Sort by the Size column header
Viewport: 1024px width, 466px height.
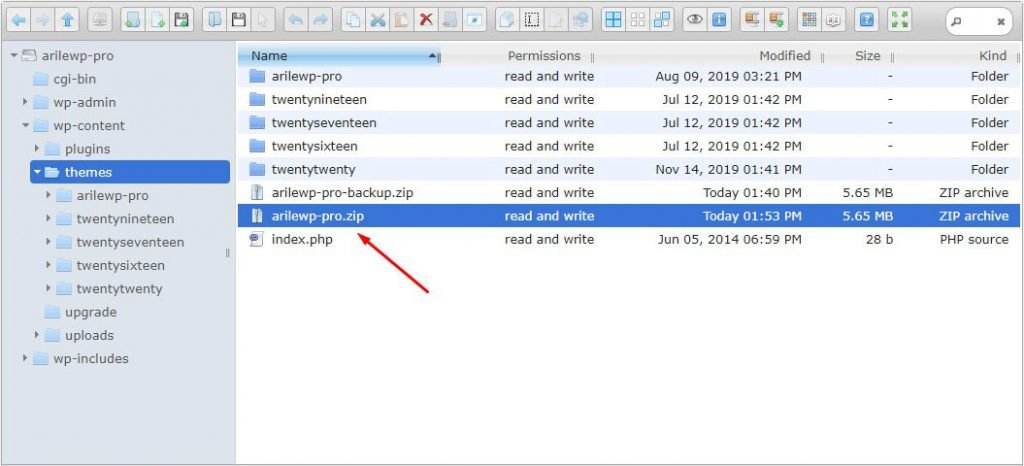click(x=867, y=56)
